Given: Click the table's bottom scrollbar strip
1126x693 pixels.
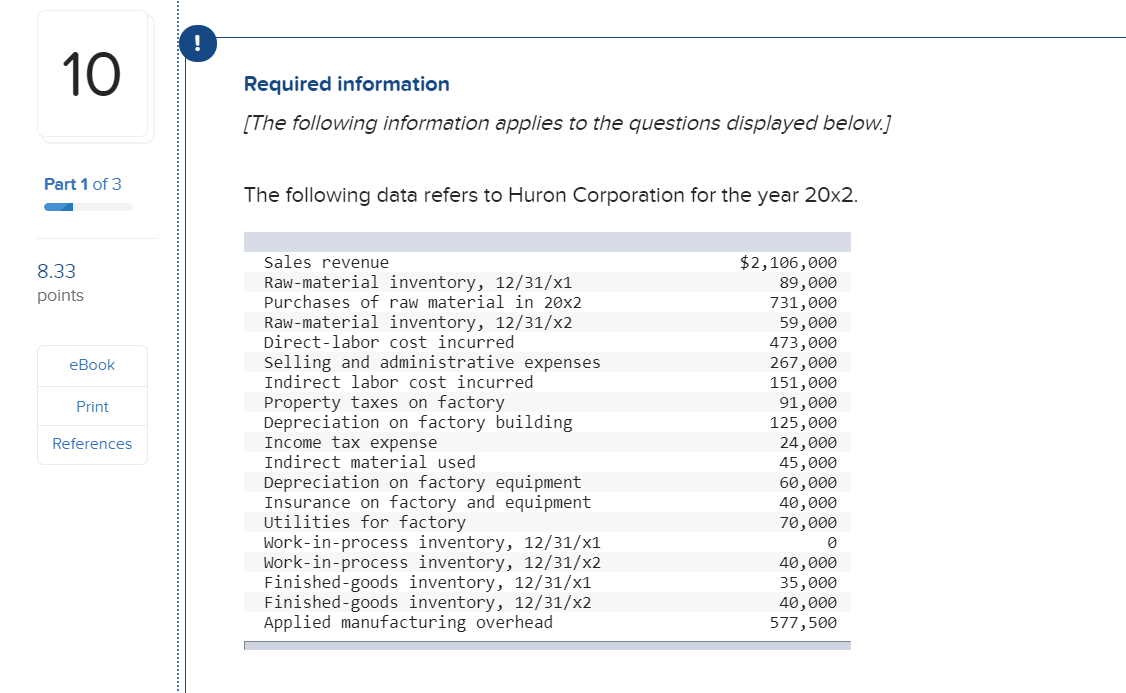Looking at the screenshot, I should pos(547,646).
